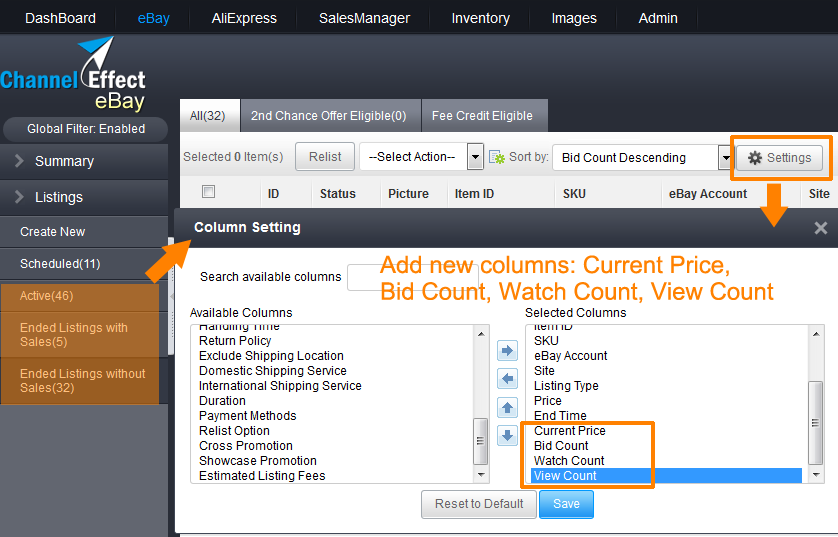Open the Admin menu
The height and width of the screenshot is (537, 838).
click(658, 18)
